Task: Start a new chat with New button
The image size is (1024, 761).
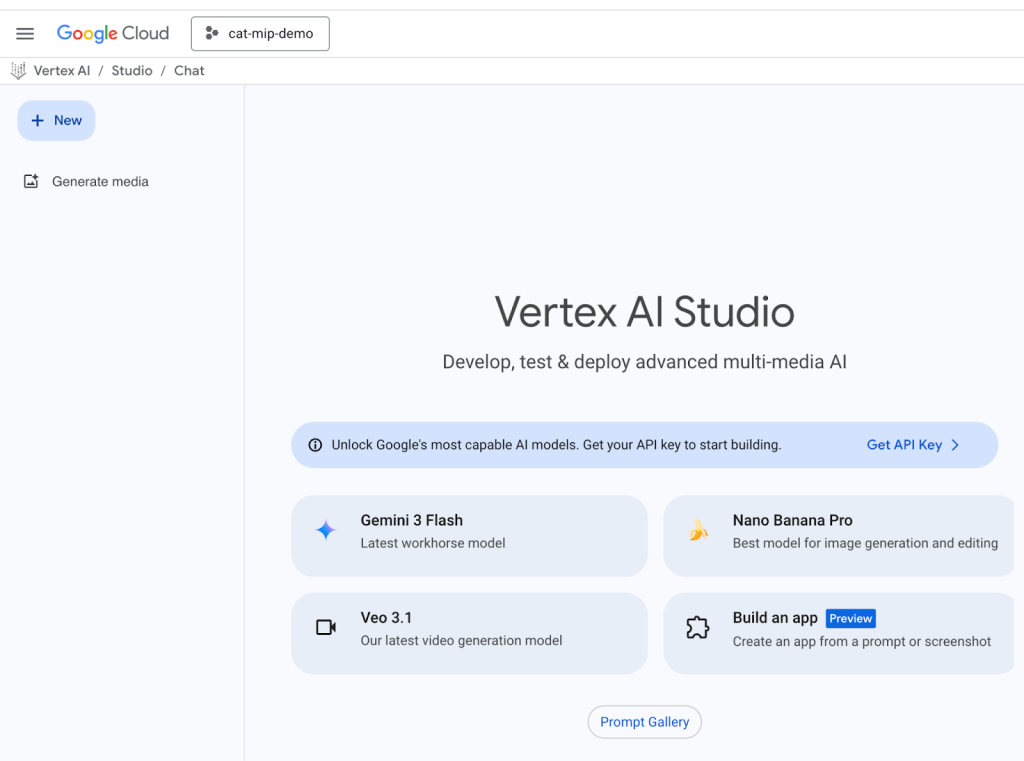Action: coord(56,120)
